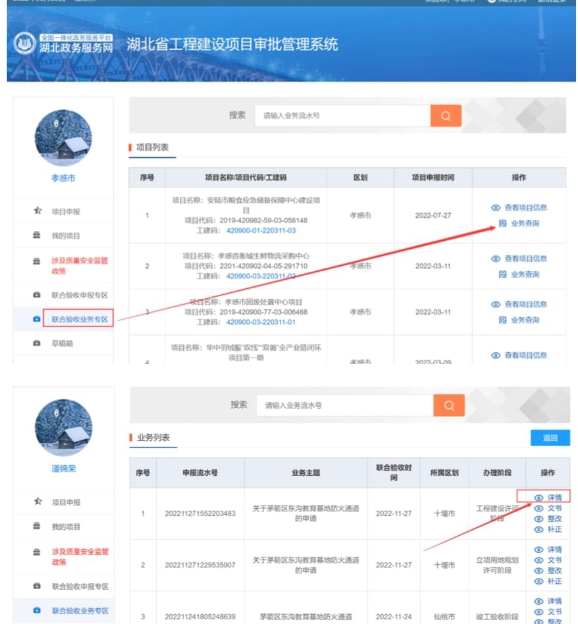The height and width of the screenshot is (624, 578).
Task: Click 业务查询 icon for 孝感市固废处置中心项目
Action: coord(503,320)
